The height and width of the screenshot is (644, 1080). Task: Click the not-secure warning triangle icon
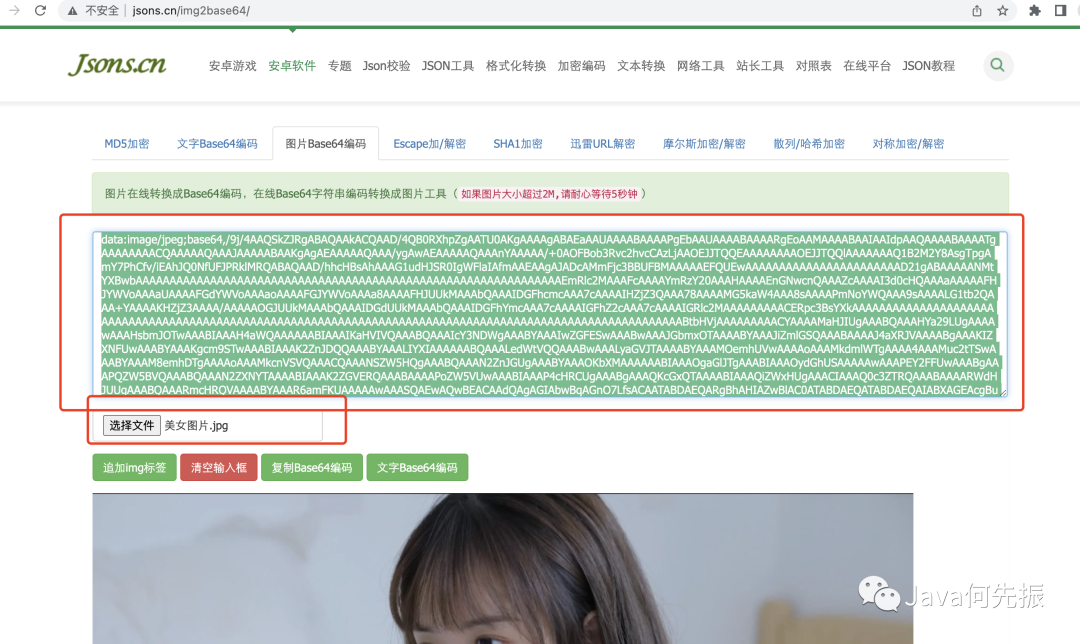[x=72, y=11]
